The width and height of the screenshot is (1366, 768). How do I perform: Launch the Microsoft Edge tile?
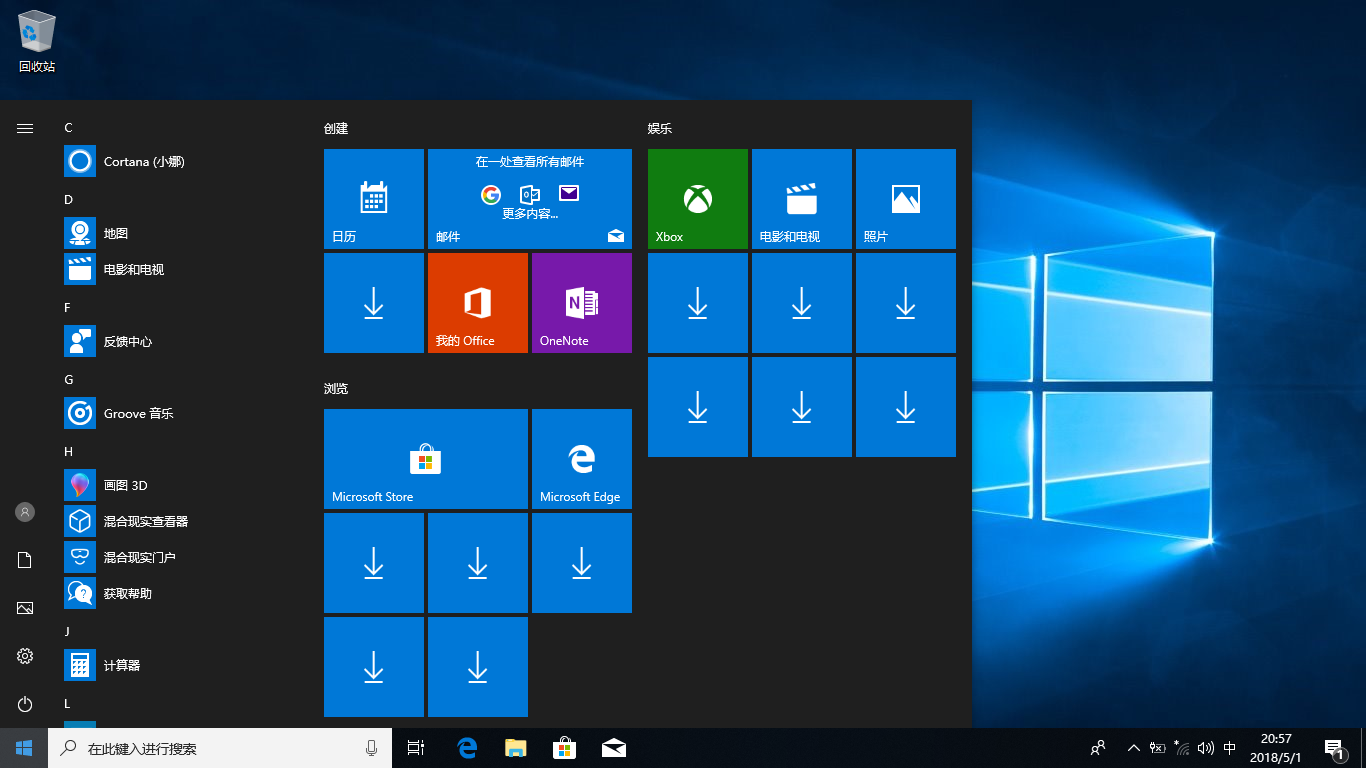tap(581, 459)
